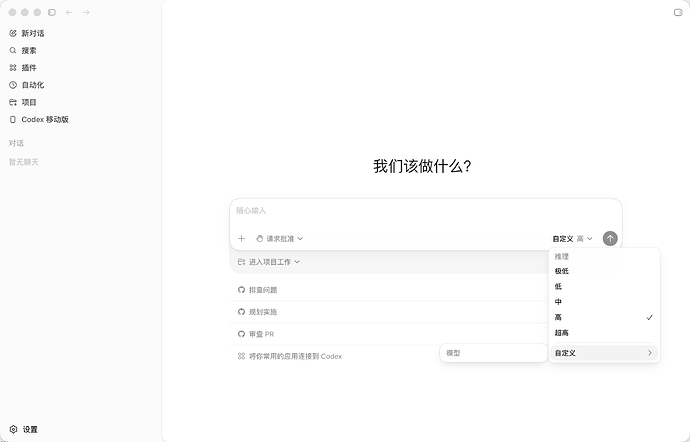Open 自动化 in the sidebar
This screenshot has height=442, width=690.
tap(33, 85)
